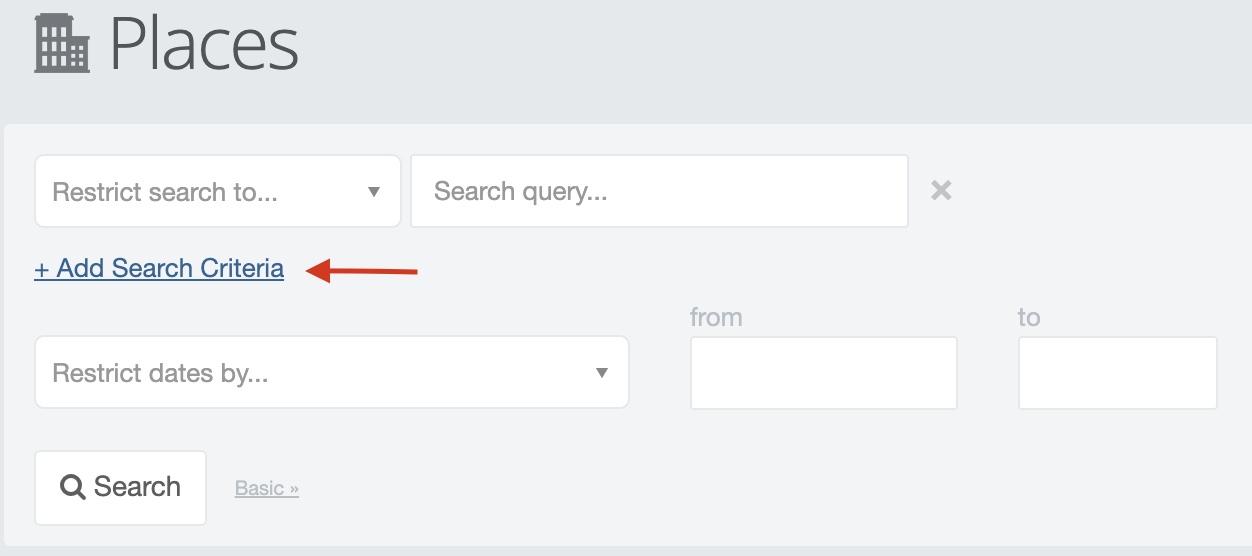Click the double chevron after Basic
1252x556 pixels.
[294, 489]
